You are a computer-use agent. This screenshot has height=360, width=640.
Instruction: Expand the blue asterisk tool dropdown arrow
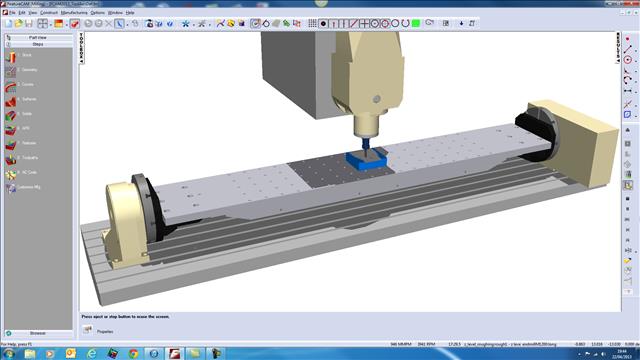tap(193, 25)
